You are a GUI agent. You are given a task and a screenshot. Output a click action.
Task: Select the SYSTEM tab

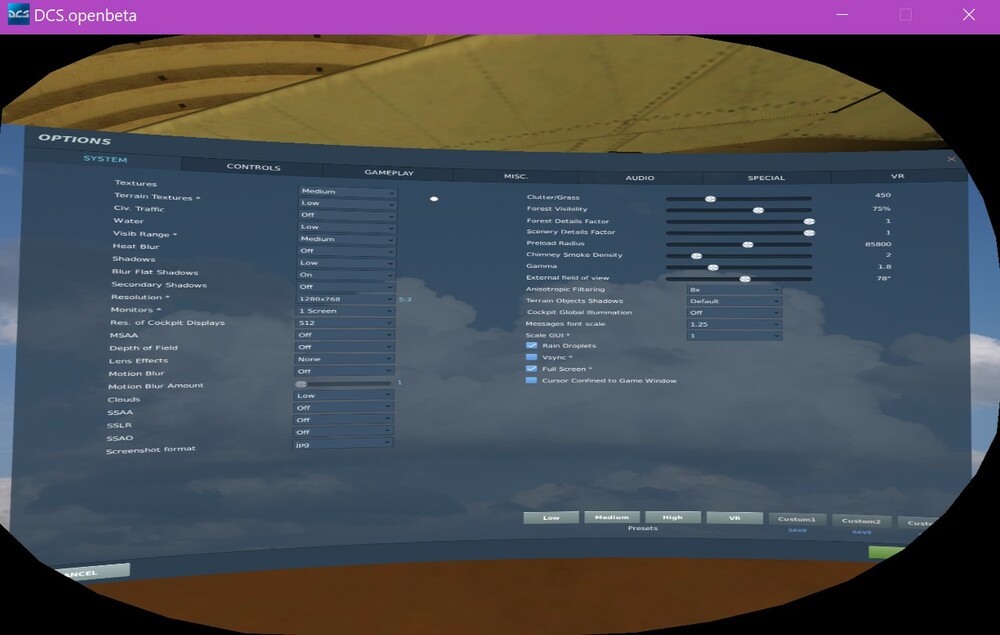[x=105, y=159]
